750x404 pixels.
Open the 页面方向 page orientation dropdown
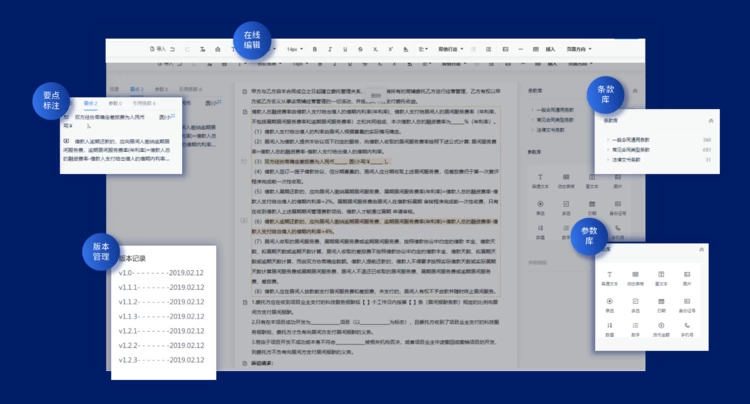(x=579, y=48)
